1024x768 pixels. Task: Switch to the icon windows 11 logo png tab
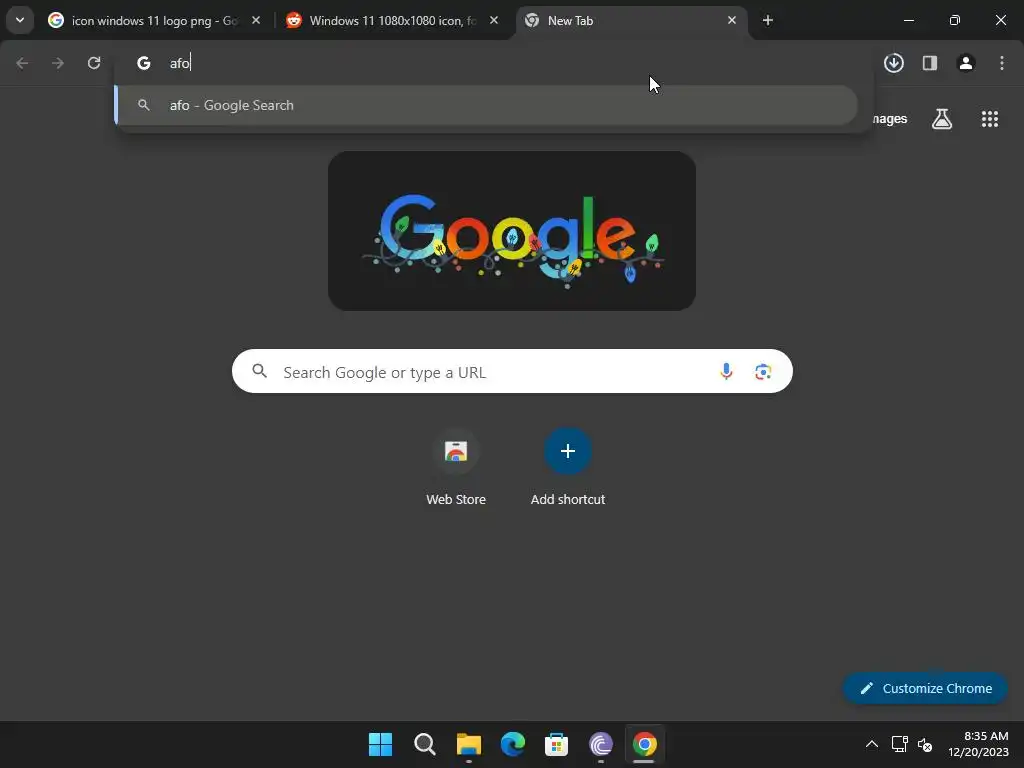pyautogui.click(x=153, y=20)
